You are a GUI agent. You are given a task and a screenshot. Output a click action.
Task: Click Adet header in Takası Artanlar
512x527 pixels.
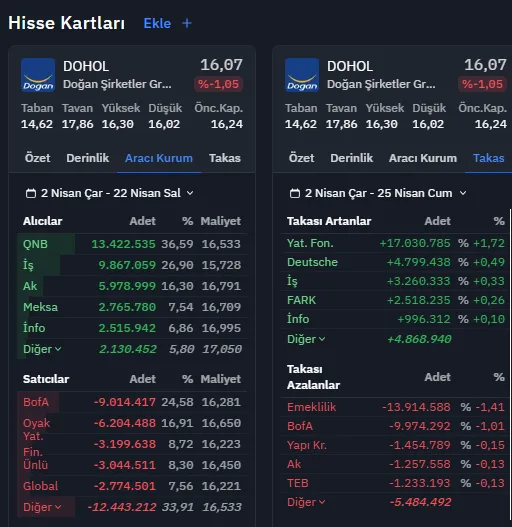[x=437, y=221]
